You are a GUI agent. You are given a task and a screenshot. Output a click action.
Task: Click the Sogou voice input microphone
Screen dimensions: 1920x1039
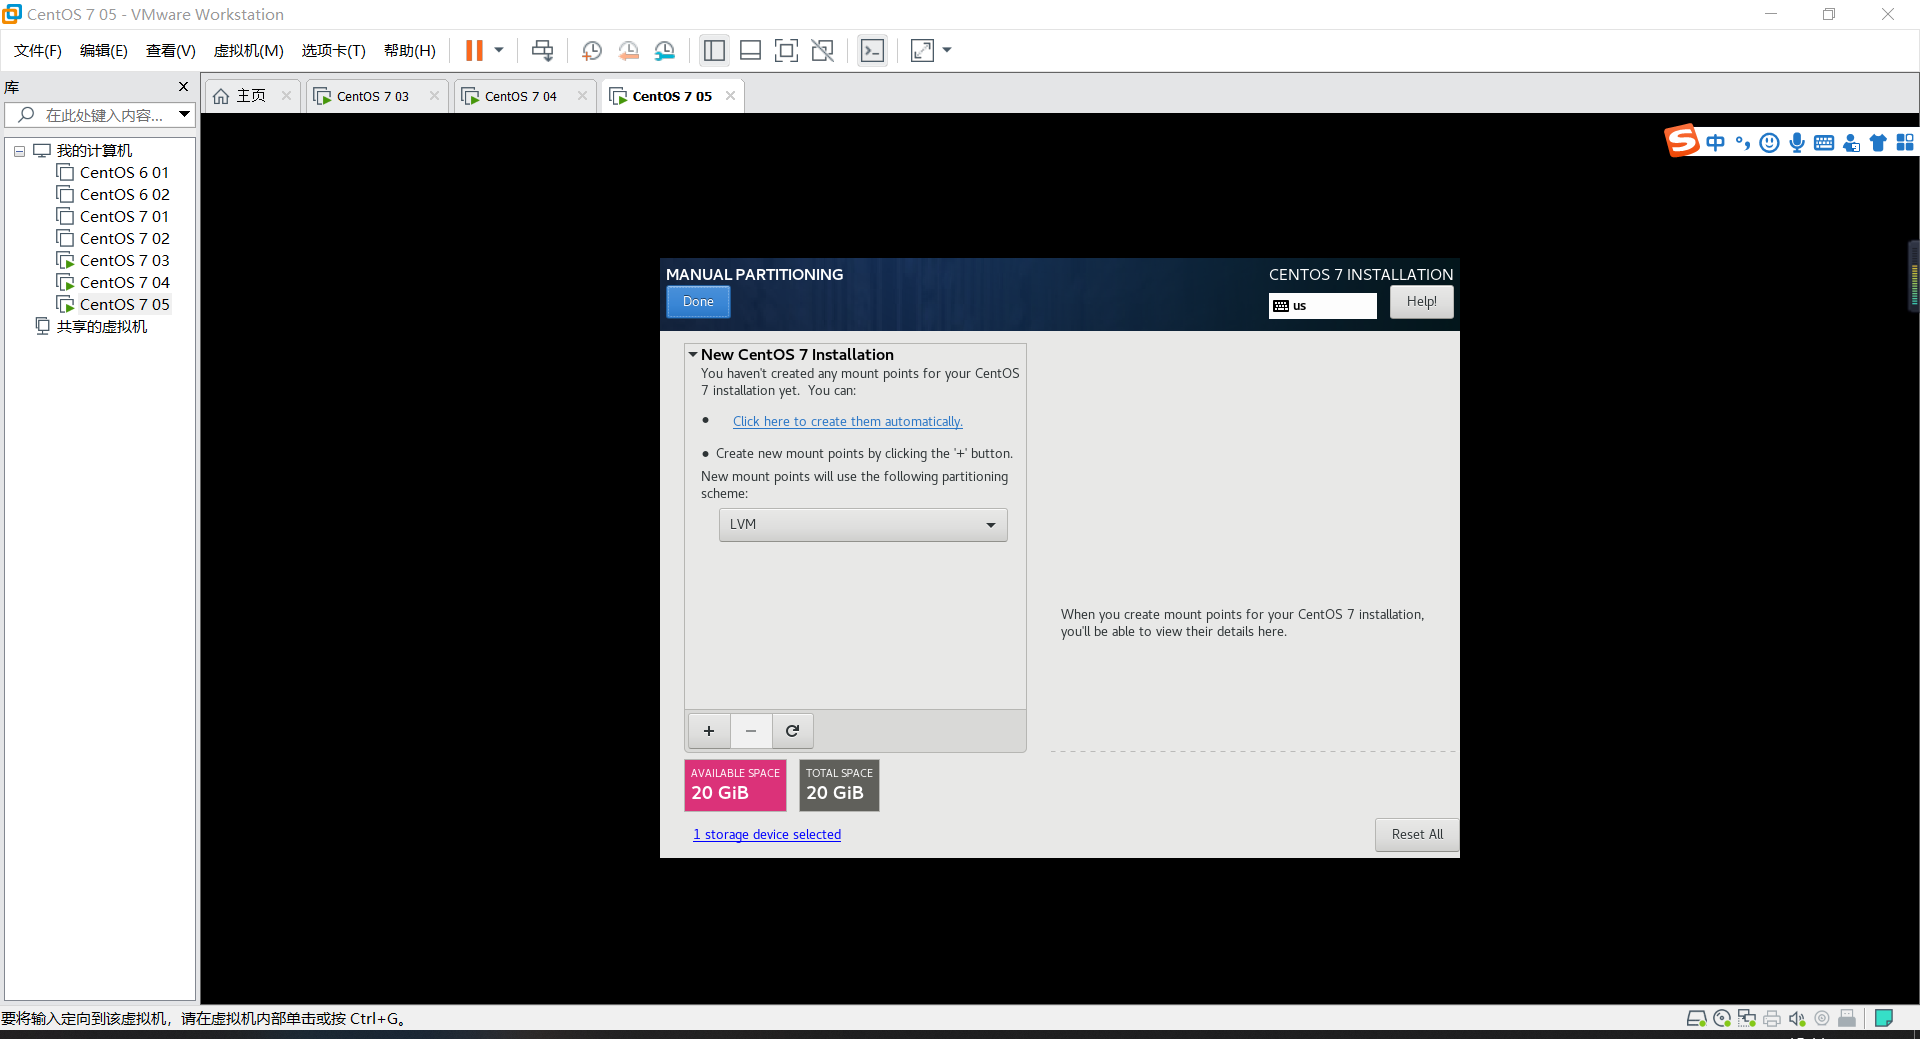pyautogui.click(x=1797, y=143)
